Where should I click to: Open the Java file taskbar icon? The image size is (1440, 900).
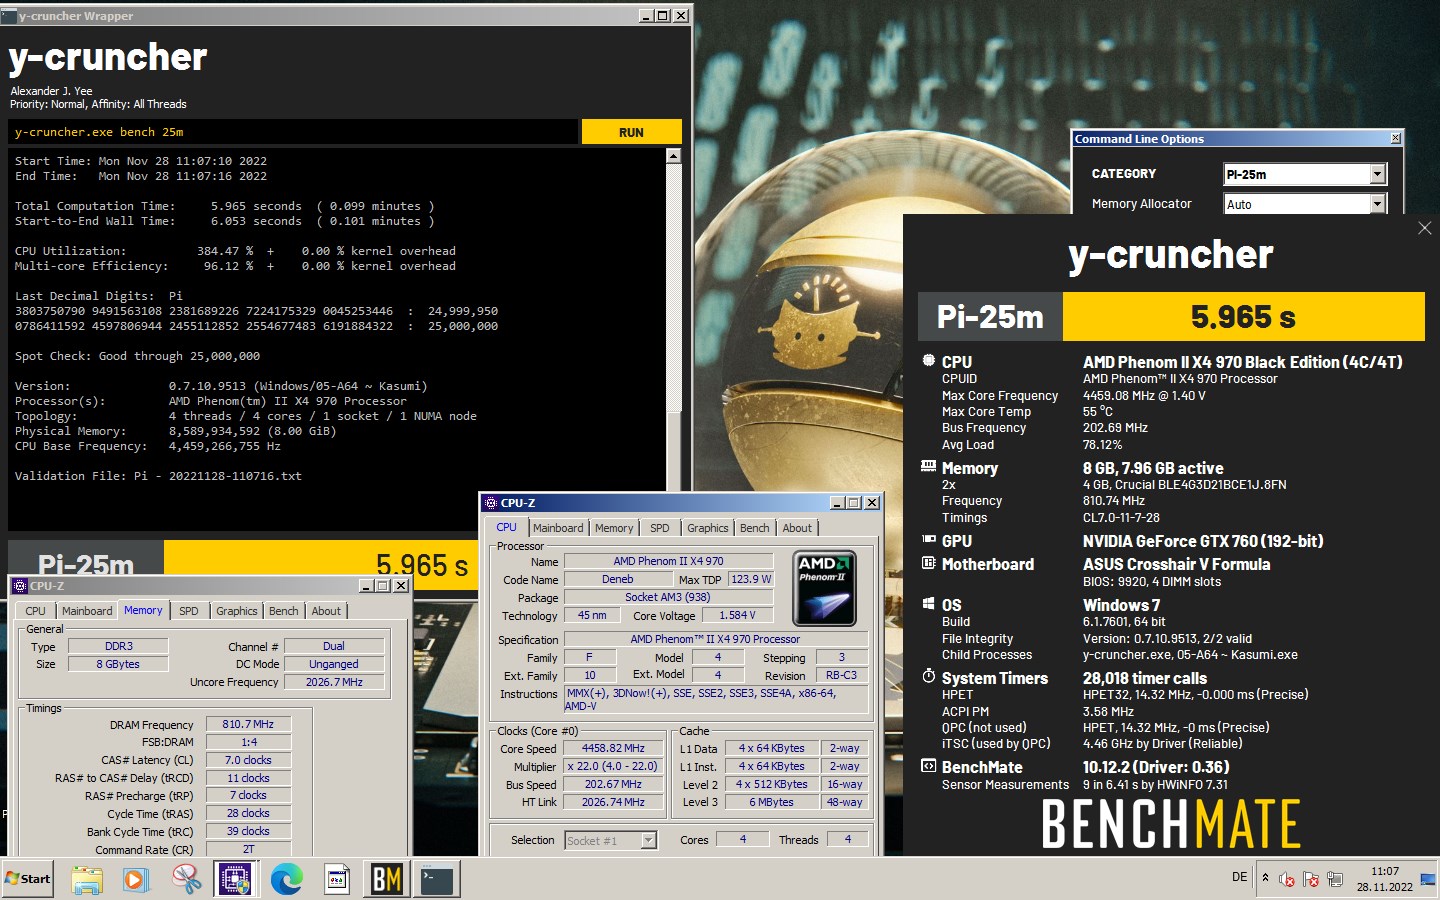[x=337, y=880]
